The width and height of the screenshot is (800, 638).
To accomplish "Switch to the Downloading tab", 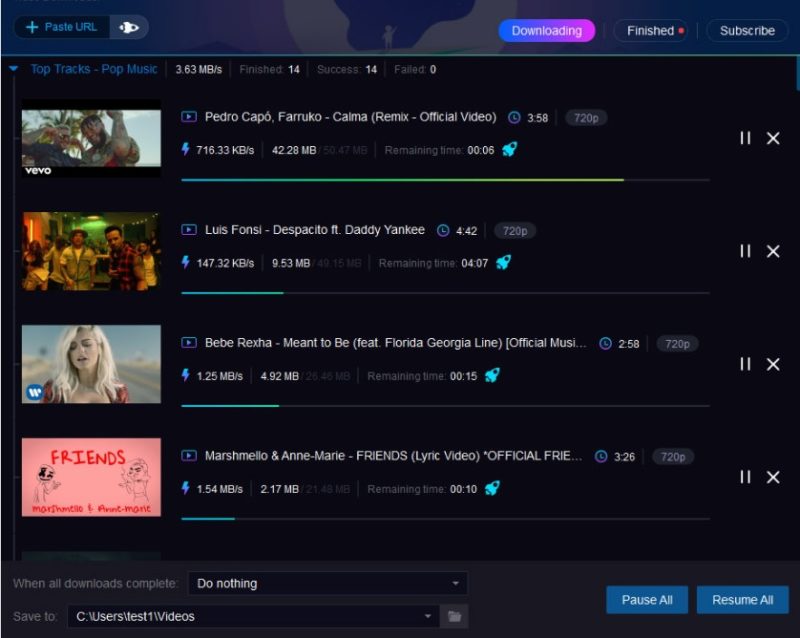I will point(546,31).
